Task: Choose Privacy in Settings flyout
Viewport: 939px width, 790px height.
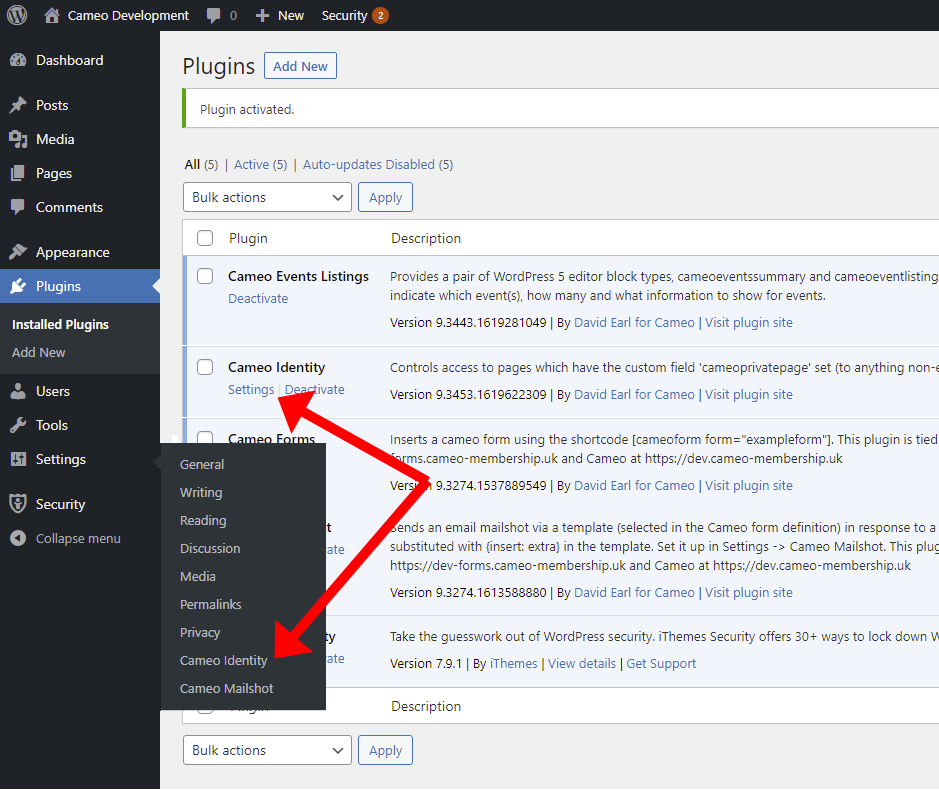Action: 200,633
